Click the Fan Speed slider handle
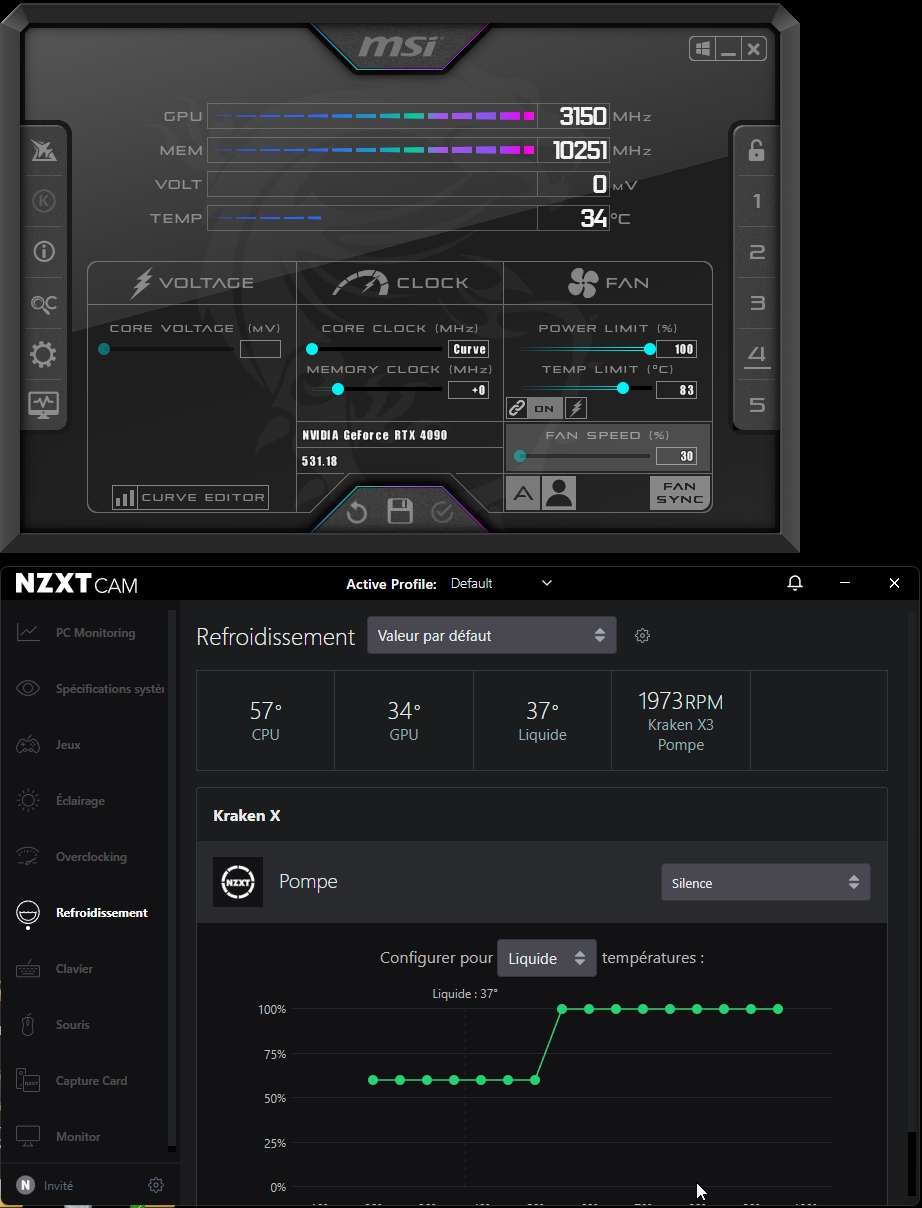 [519, 456]
